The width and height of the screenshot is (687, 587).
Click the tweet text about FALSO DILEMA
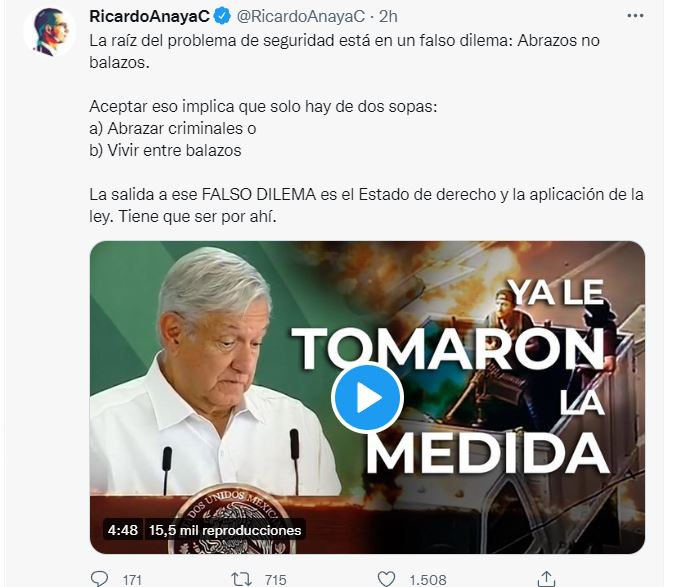point(366,205)
